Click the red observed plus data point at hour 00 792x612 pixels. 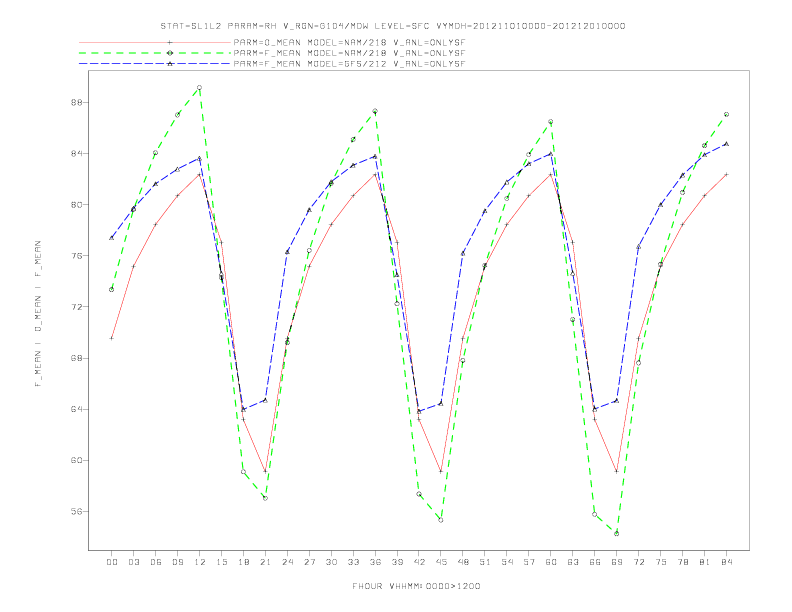coord(112,338)
